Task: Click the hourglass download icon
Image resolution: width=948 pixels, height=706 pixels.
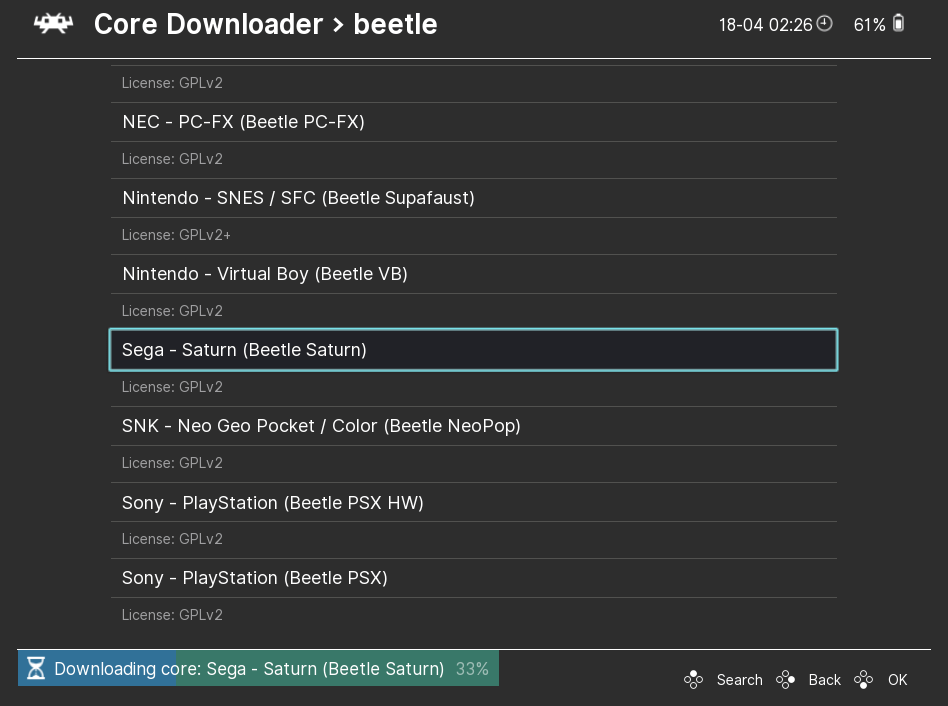Action: pos(36,668)
